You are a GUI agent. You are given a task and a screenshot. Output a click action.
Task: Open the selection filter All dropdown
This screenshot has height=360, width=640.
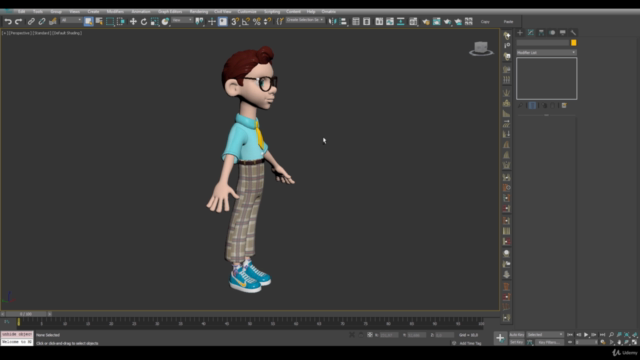(71, 20)
